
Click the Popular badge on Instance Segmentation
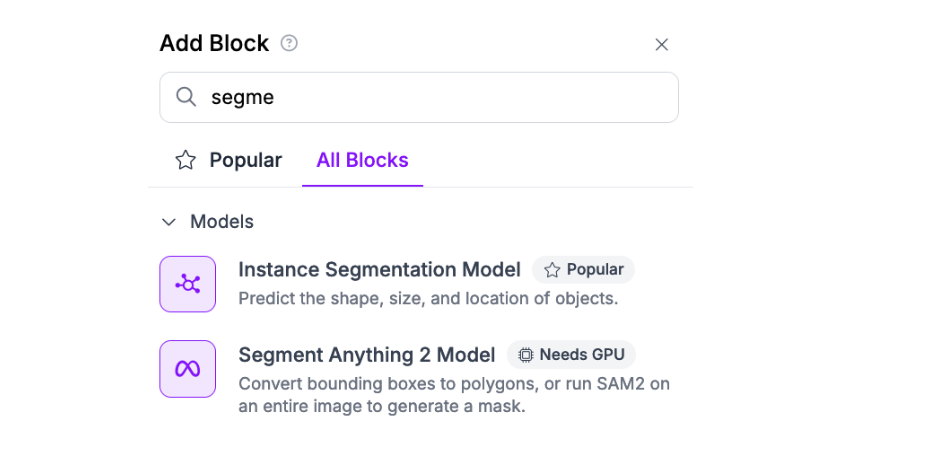tap(584, 269)
